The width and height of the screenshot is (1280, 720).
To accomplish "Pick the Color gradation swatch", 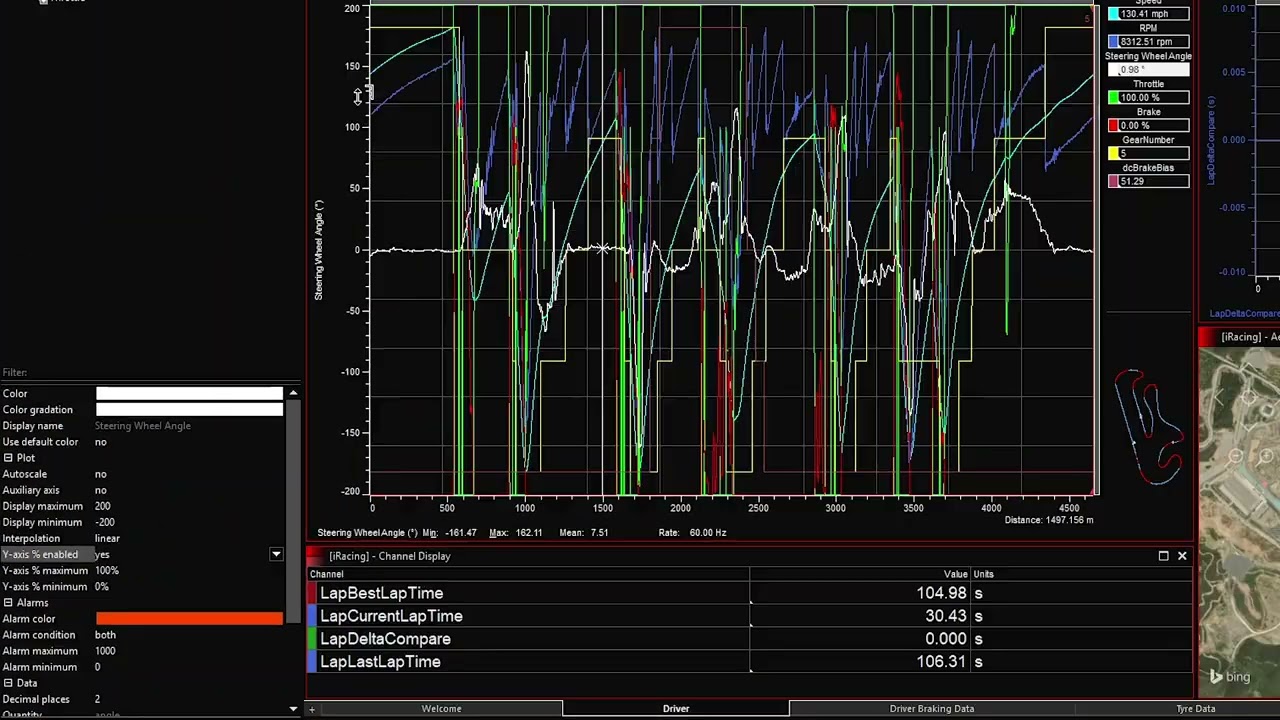I will (x=189, y=410).
